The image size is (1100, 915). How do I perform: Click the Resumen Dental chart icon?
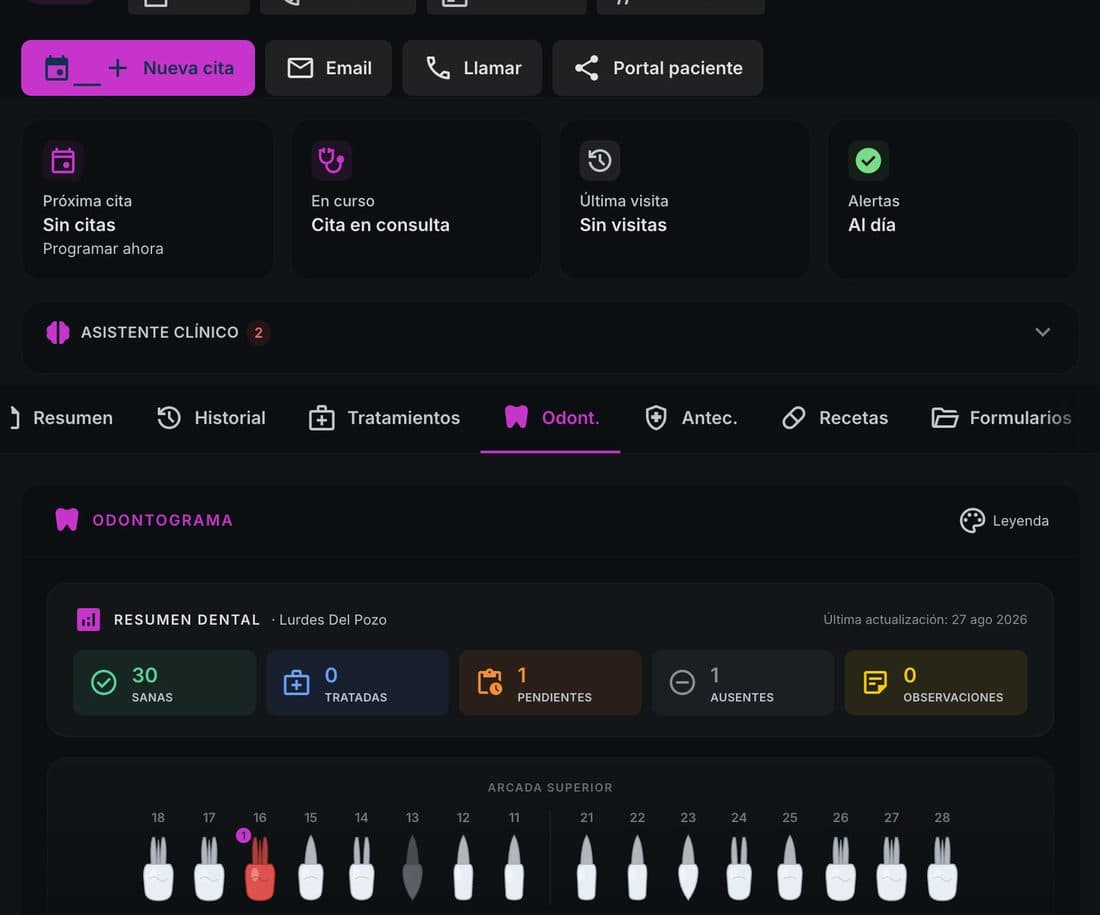point(88,620)
